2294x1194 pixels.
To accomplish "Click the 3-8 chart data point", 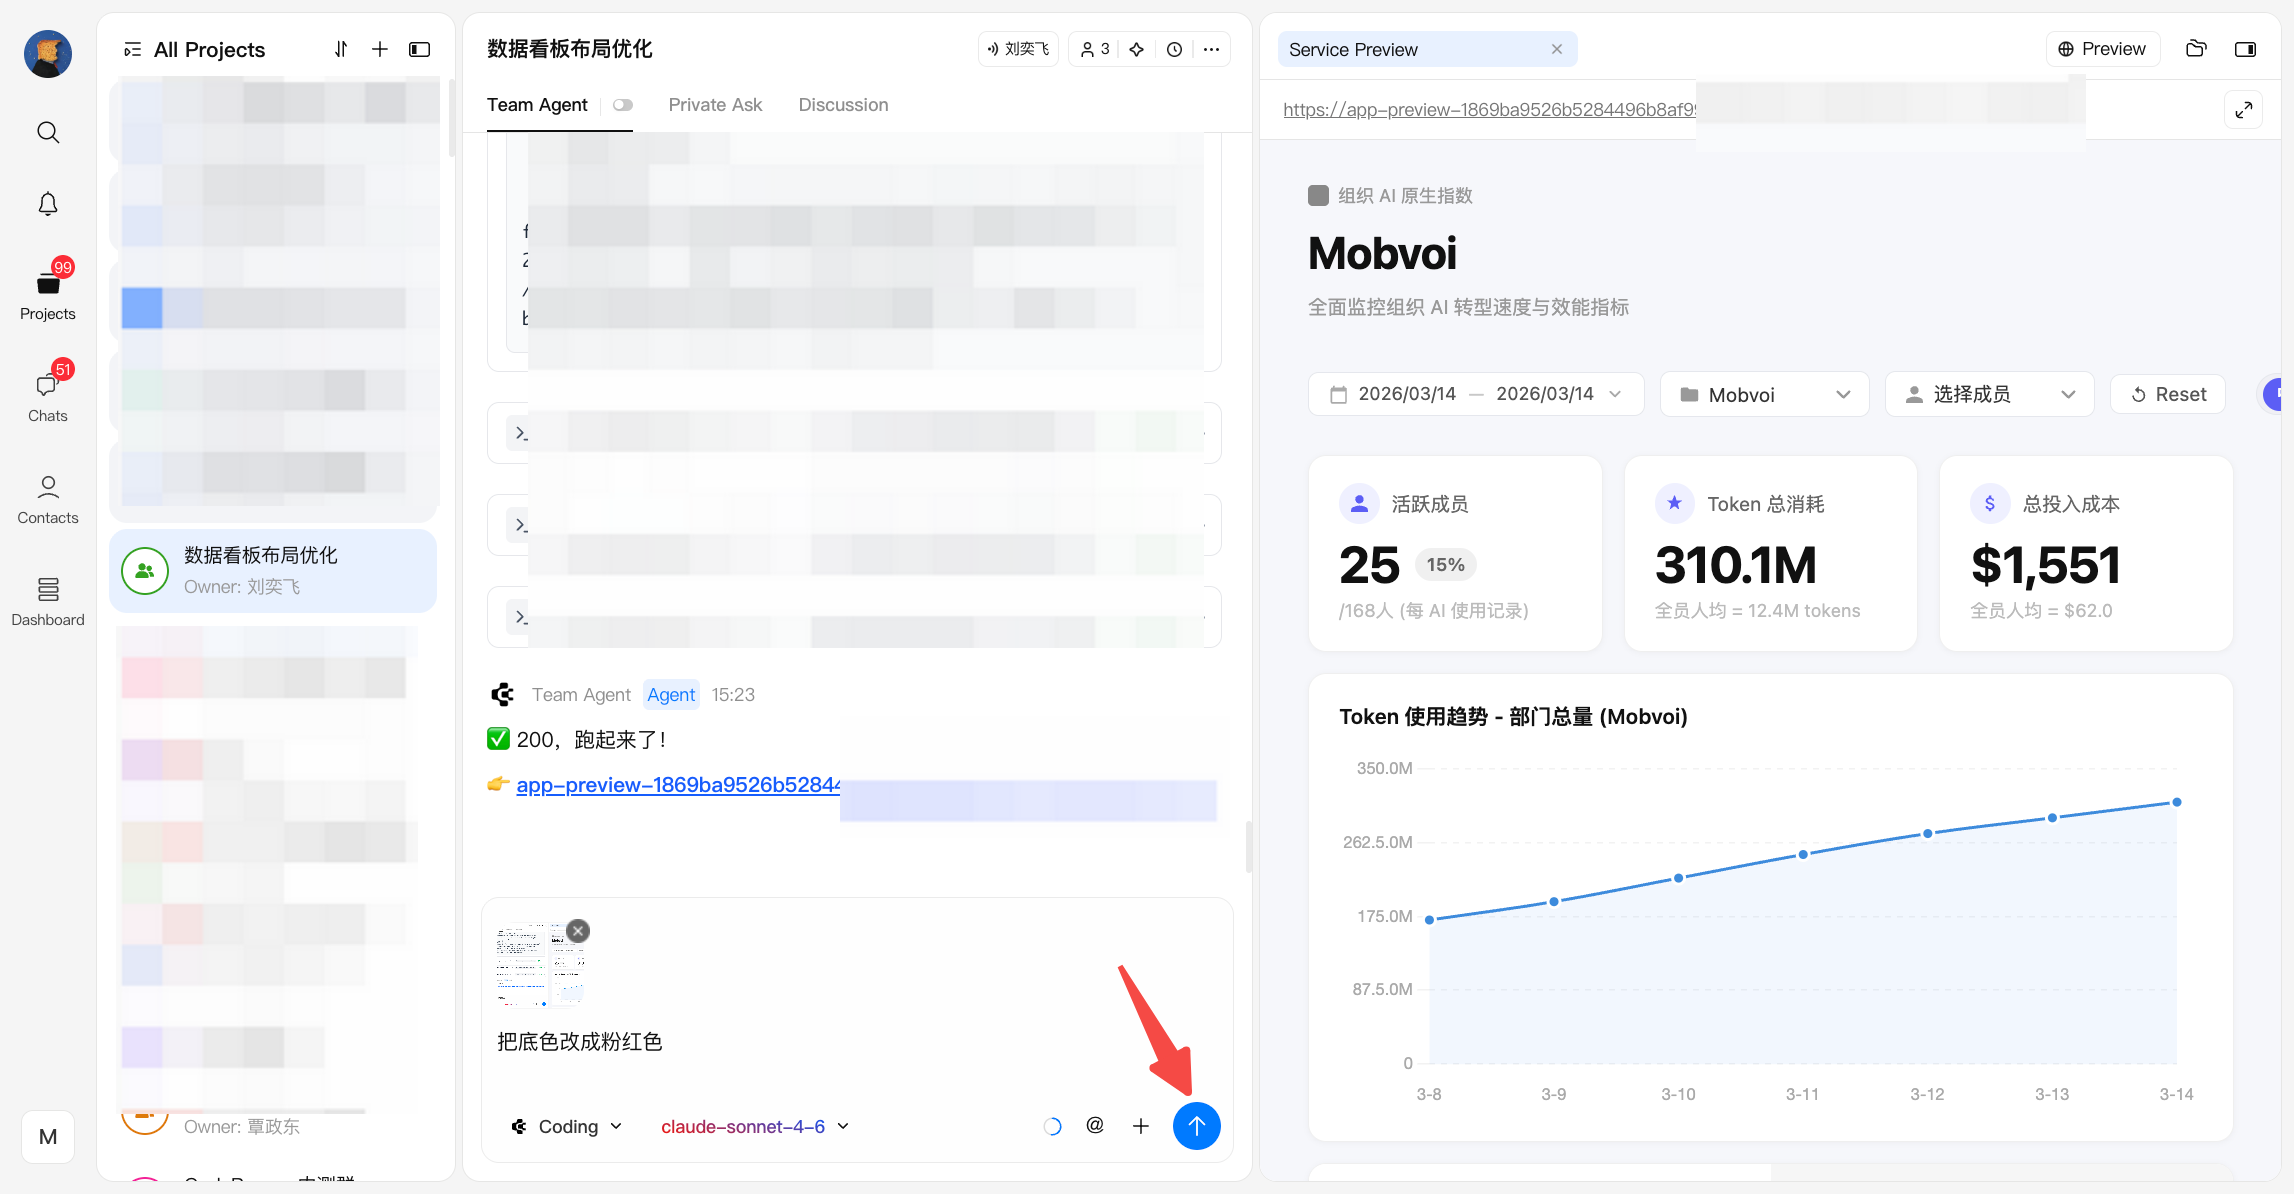I will [1430, 920].
